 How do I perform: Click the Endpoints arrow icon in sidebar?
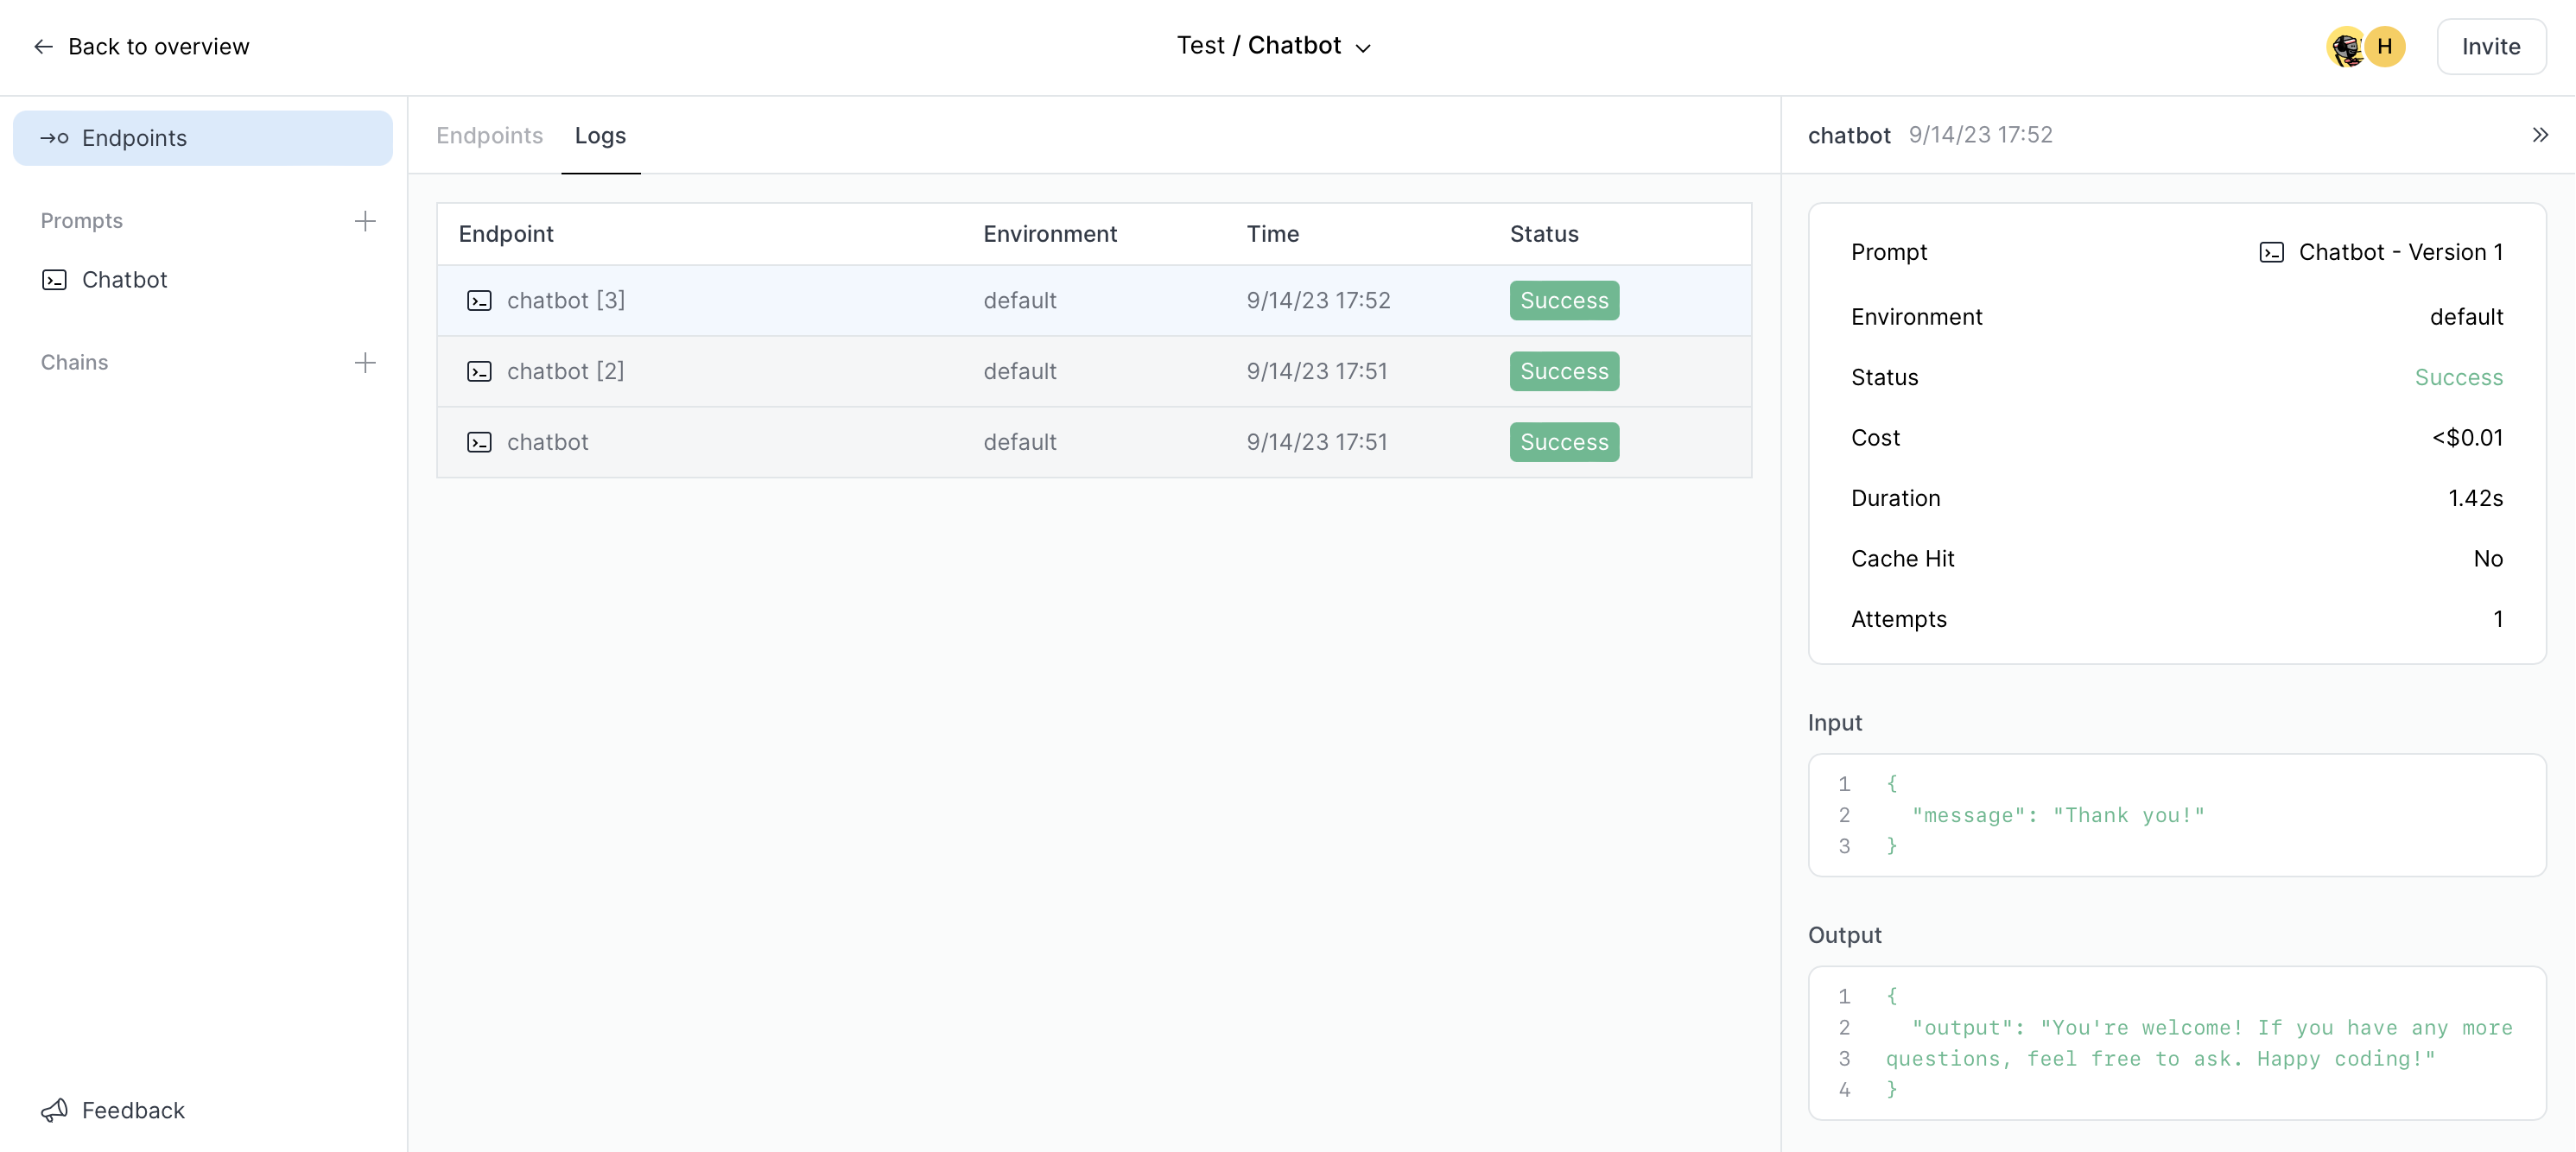click(x=54, y=138)
